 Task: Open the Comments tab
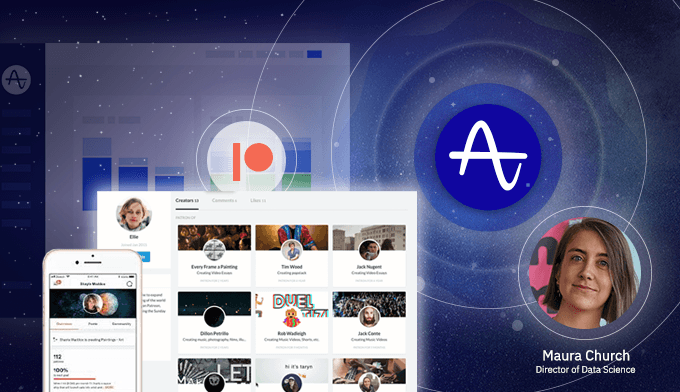pyautogui.click(x=224, y=200)
